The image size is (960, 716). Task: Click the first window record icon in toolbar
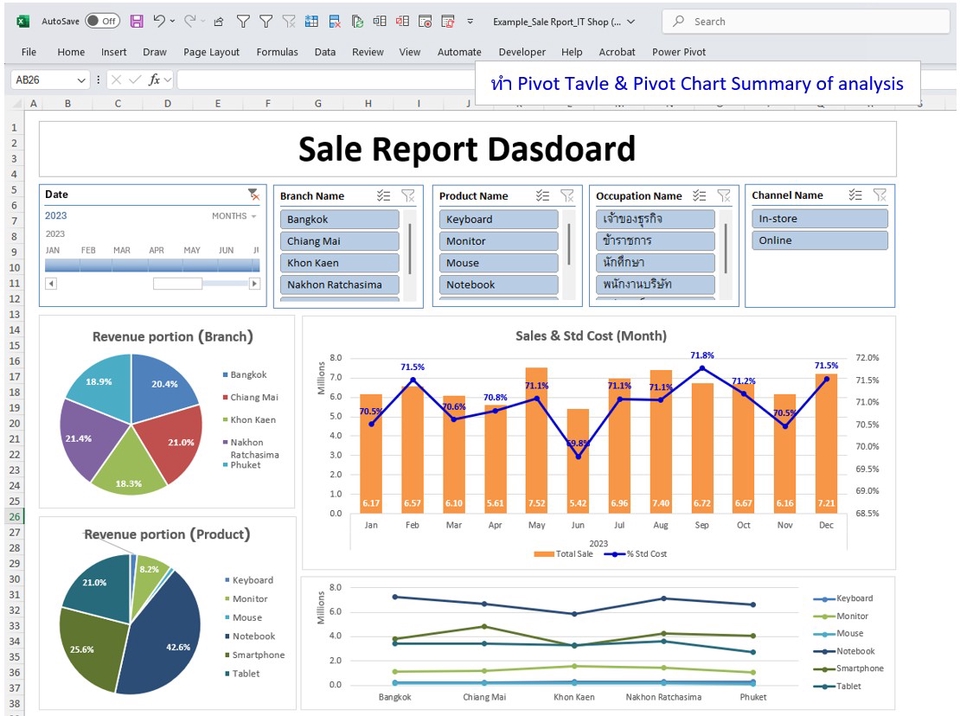[425, 21]
